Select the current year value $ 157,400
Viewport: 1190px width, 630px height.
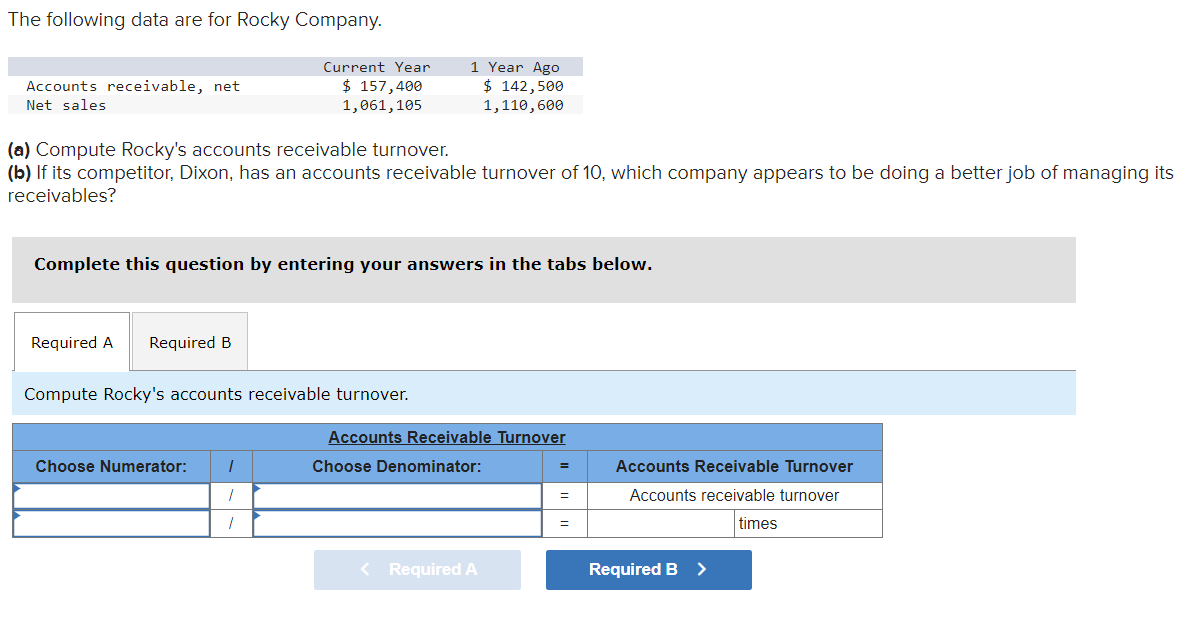382,87
